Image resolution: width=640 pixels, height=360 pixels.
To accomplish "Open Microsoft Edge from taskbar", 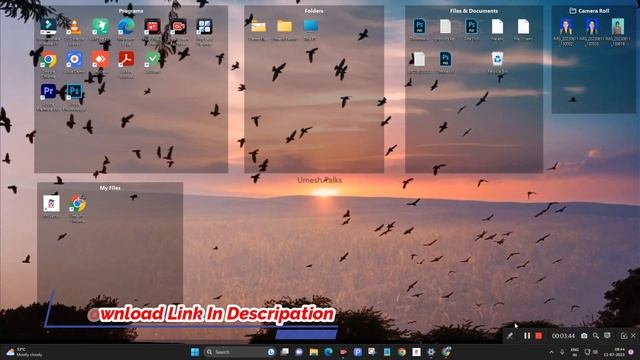I will 328,352.
